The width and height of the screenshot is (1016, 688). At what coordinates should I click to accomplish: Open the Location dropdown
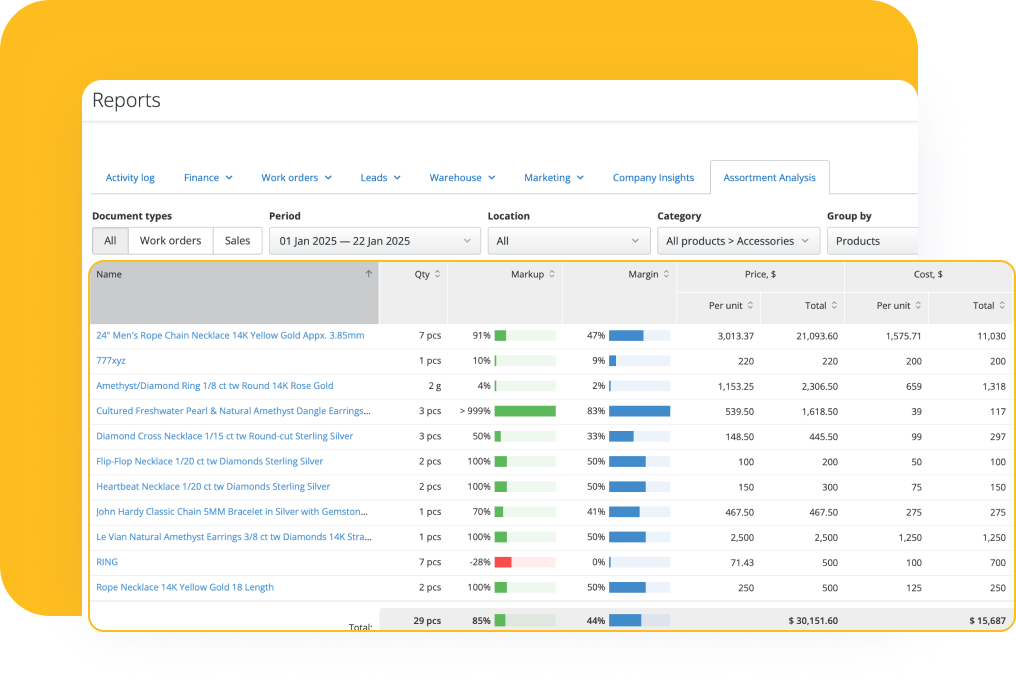click(568, 240)
